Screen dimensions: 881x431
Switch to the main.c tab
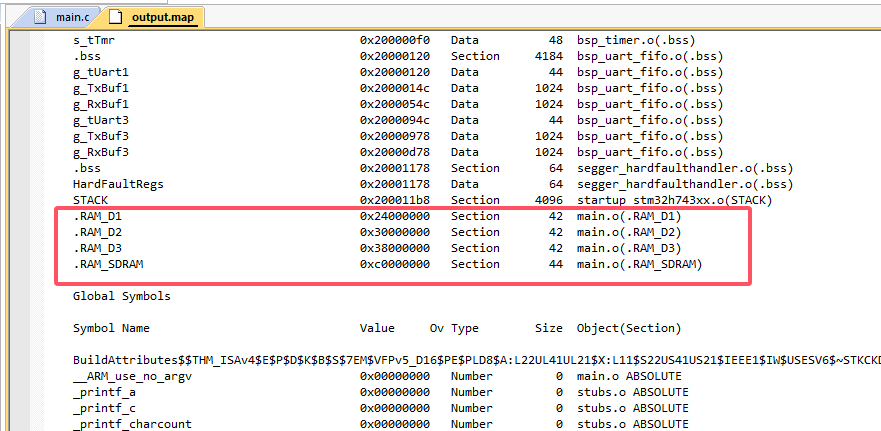(70, 17)
